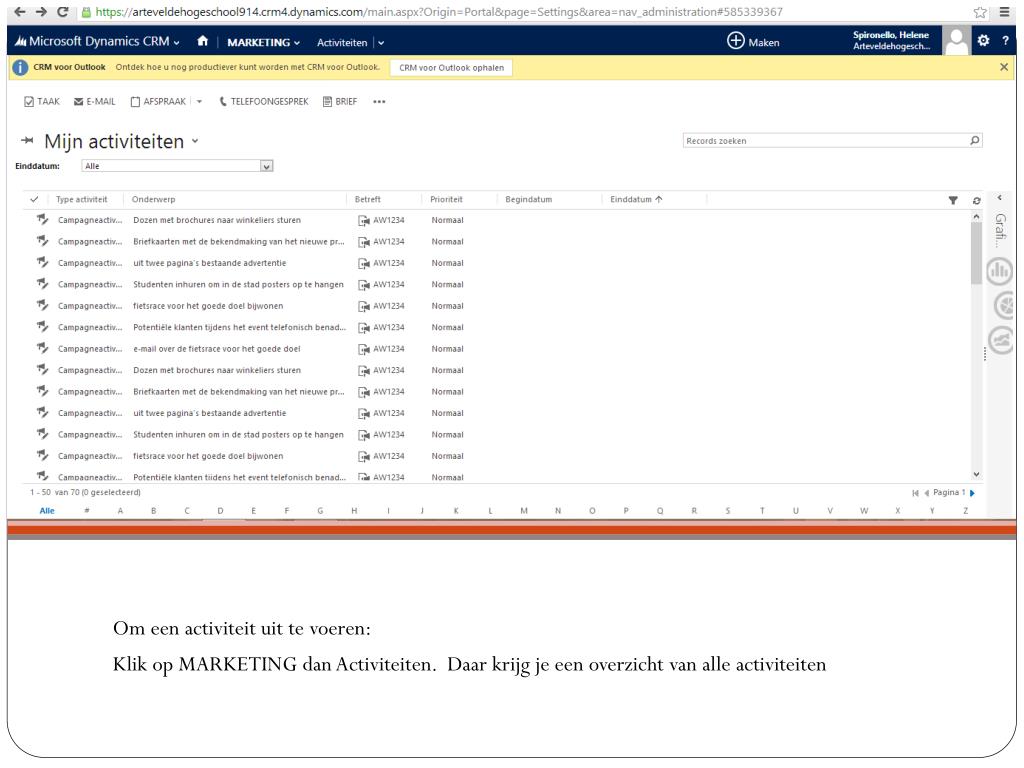The image size is (1024, 768).
Task: Expand the collapsed charts pane arrow
Action: [1000, 199]
